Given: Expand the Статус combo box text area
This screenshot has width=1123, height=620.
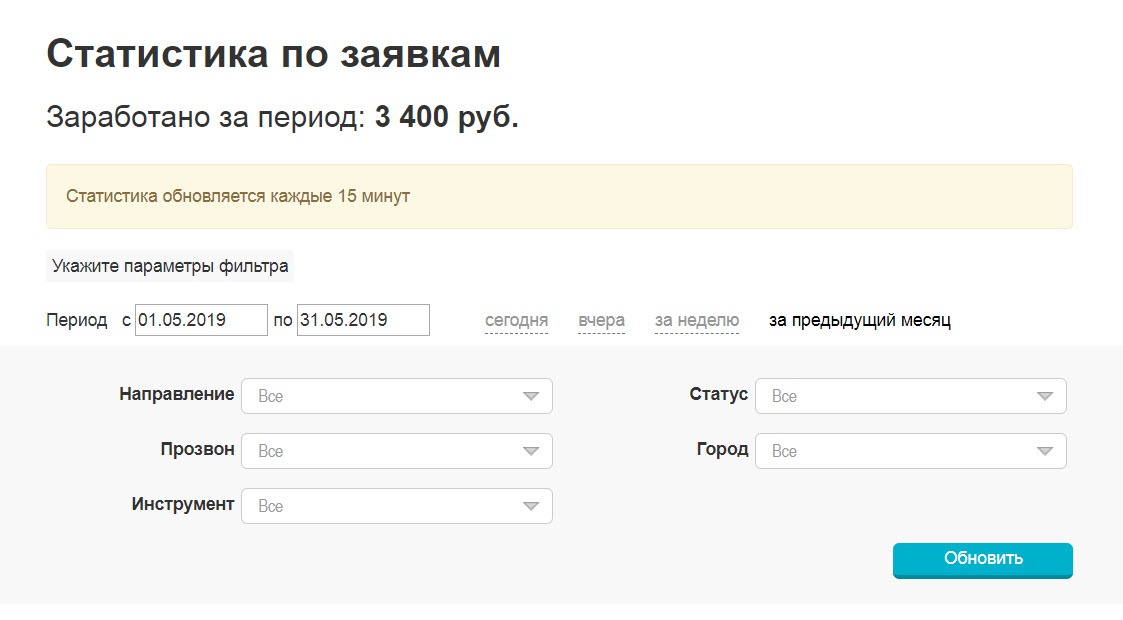Looking at the screenshot, I should 894,396.
